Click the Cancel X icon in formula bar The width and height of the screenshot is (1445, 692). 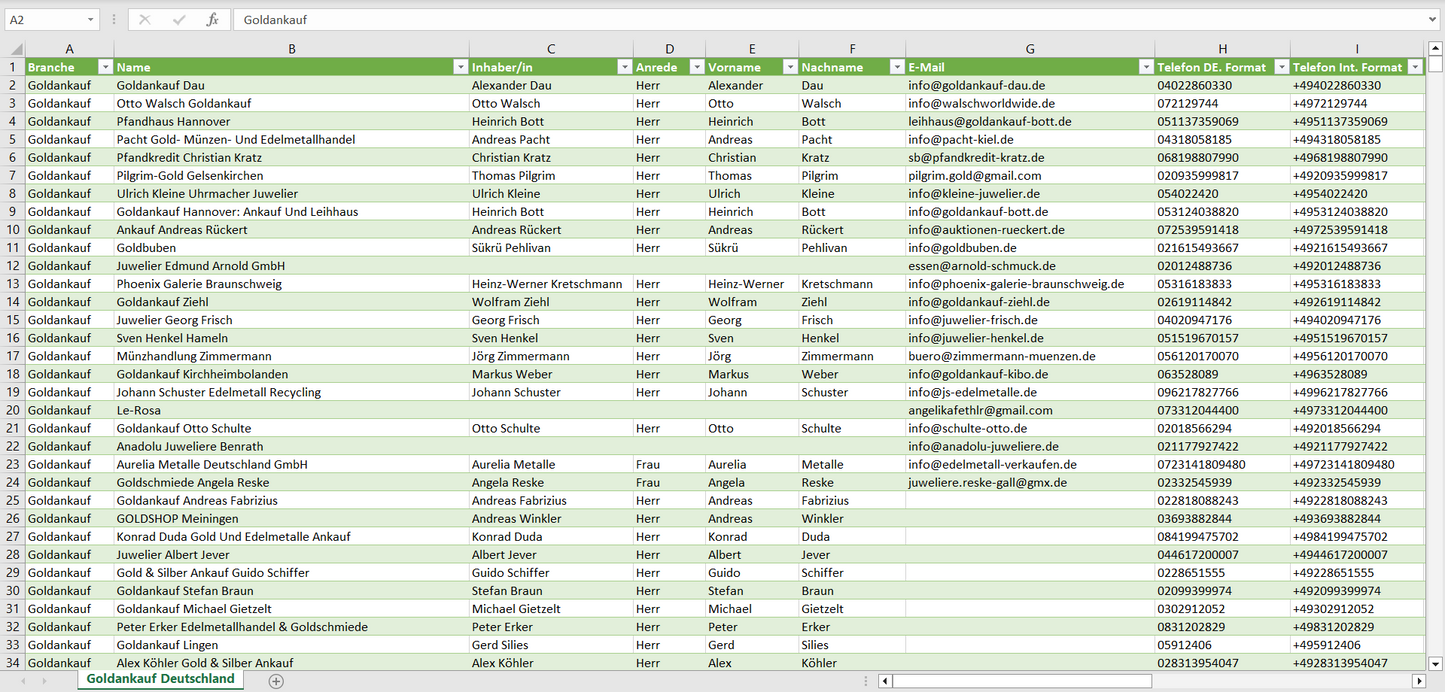coord(145,20)
